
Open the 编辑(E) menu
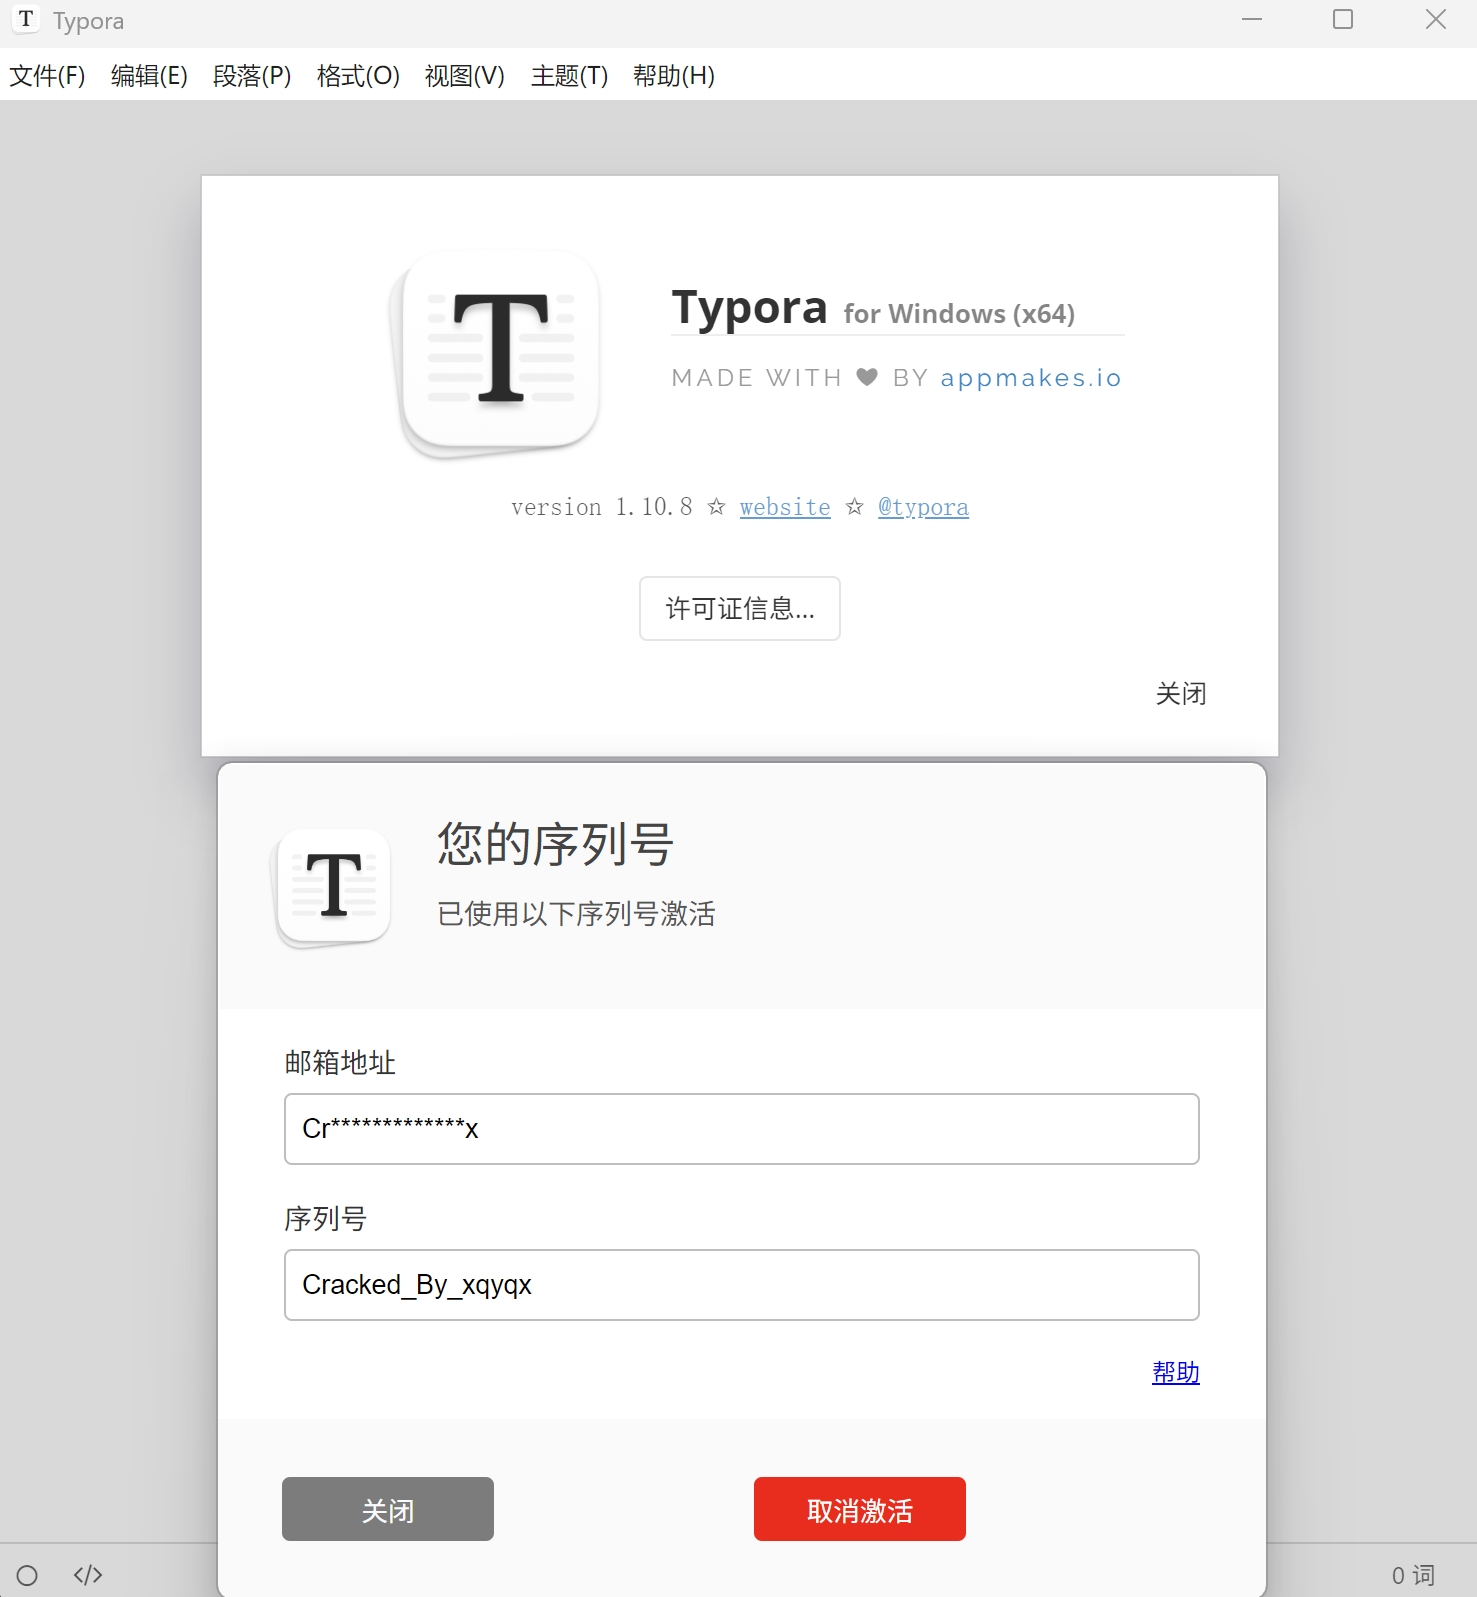[x=149, y=76]
